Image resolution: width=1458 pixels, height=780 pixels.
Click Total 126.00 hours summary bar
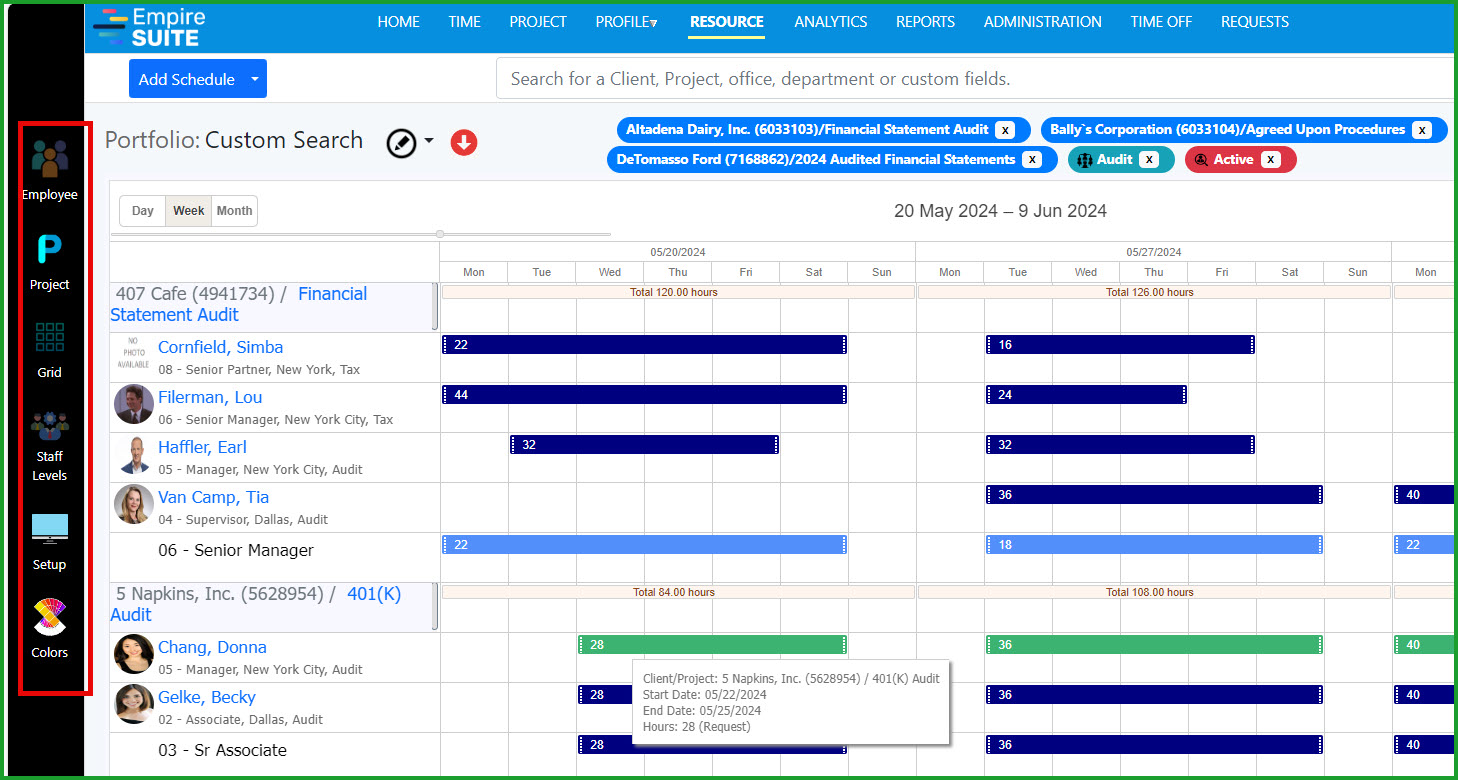1154,292
